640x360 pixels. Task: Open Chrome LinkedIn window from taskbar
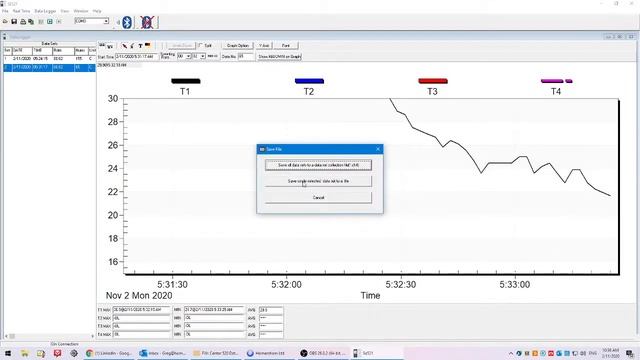(109, 353)
